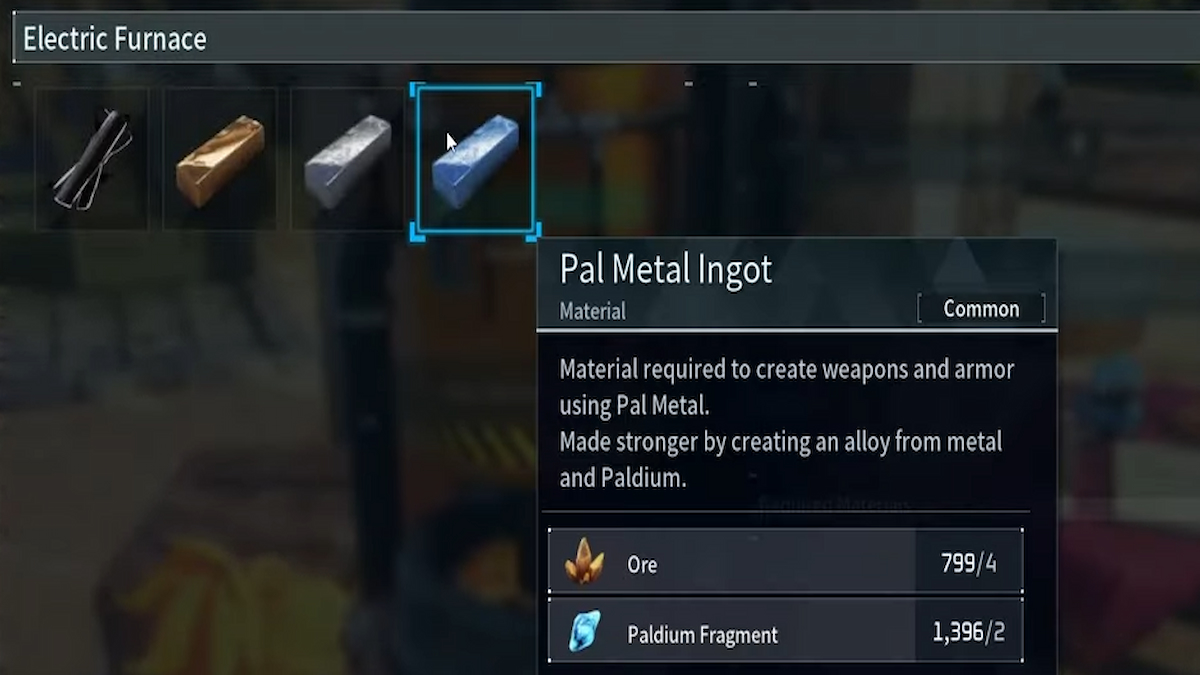Click the blue Paldium Fragment gem icon
Screen dimensions: 1200x675
click(584, 632)
